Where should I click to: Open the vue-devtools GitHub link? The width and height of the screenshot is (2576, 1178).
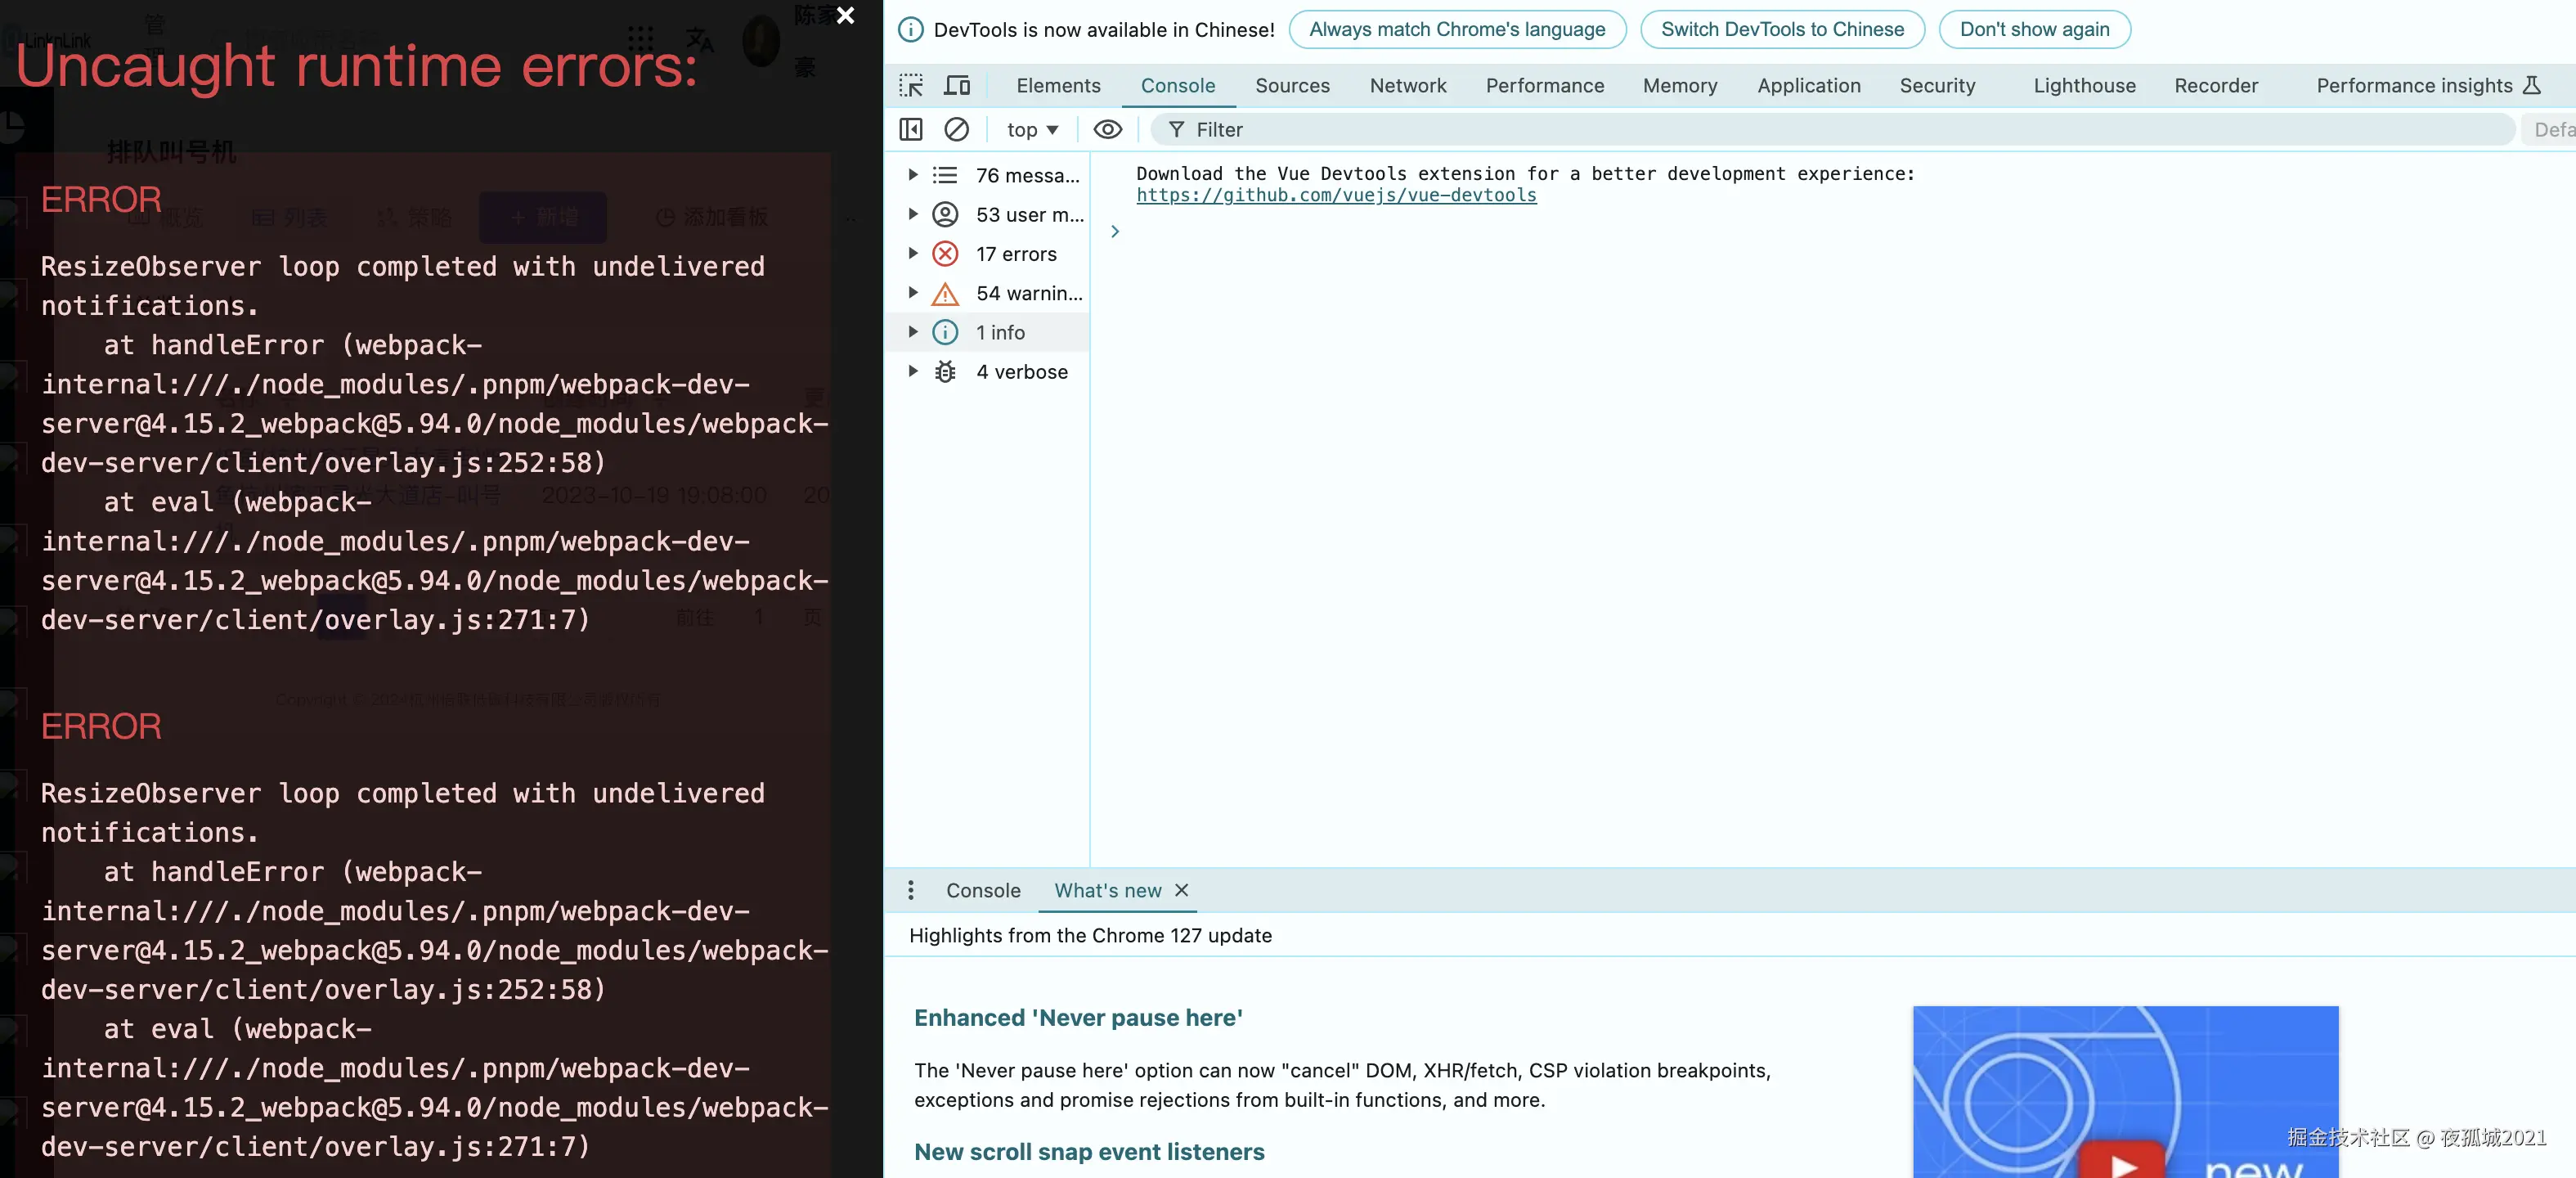coord(1336,196)
